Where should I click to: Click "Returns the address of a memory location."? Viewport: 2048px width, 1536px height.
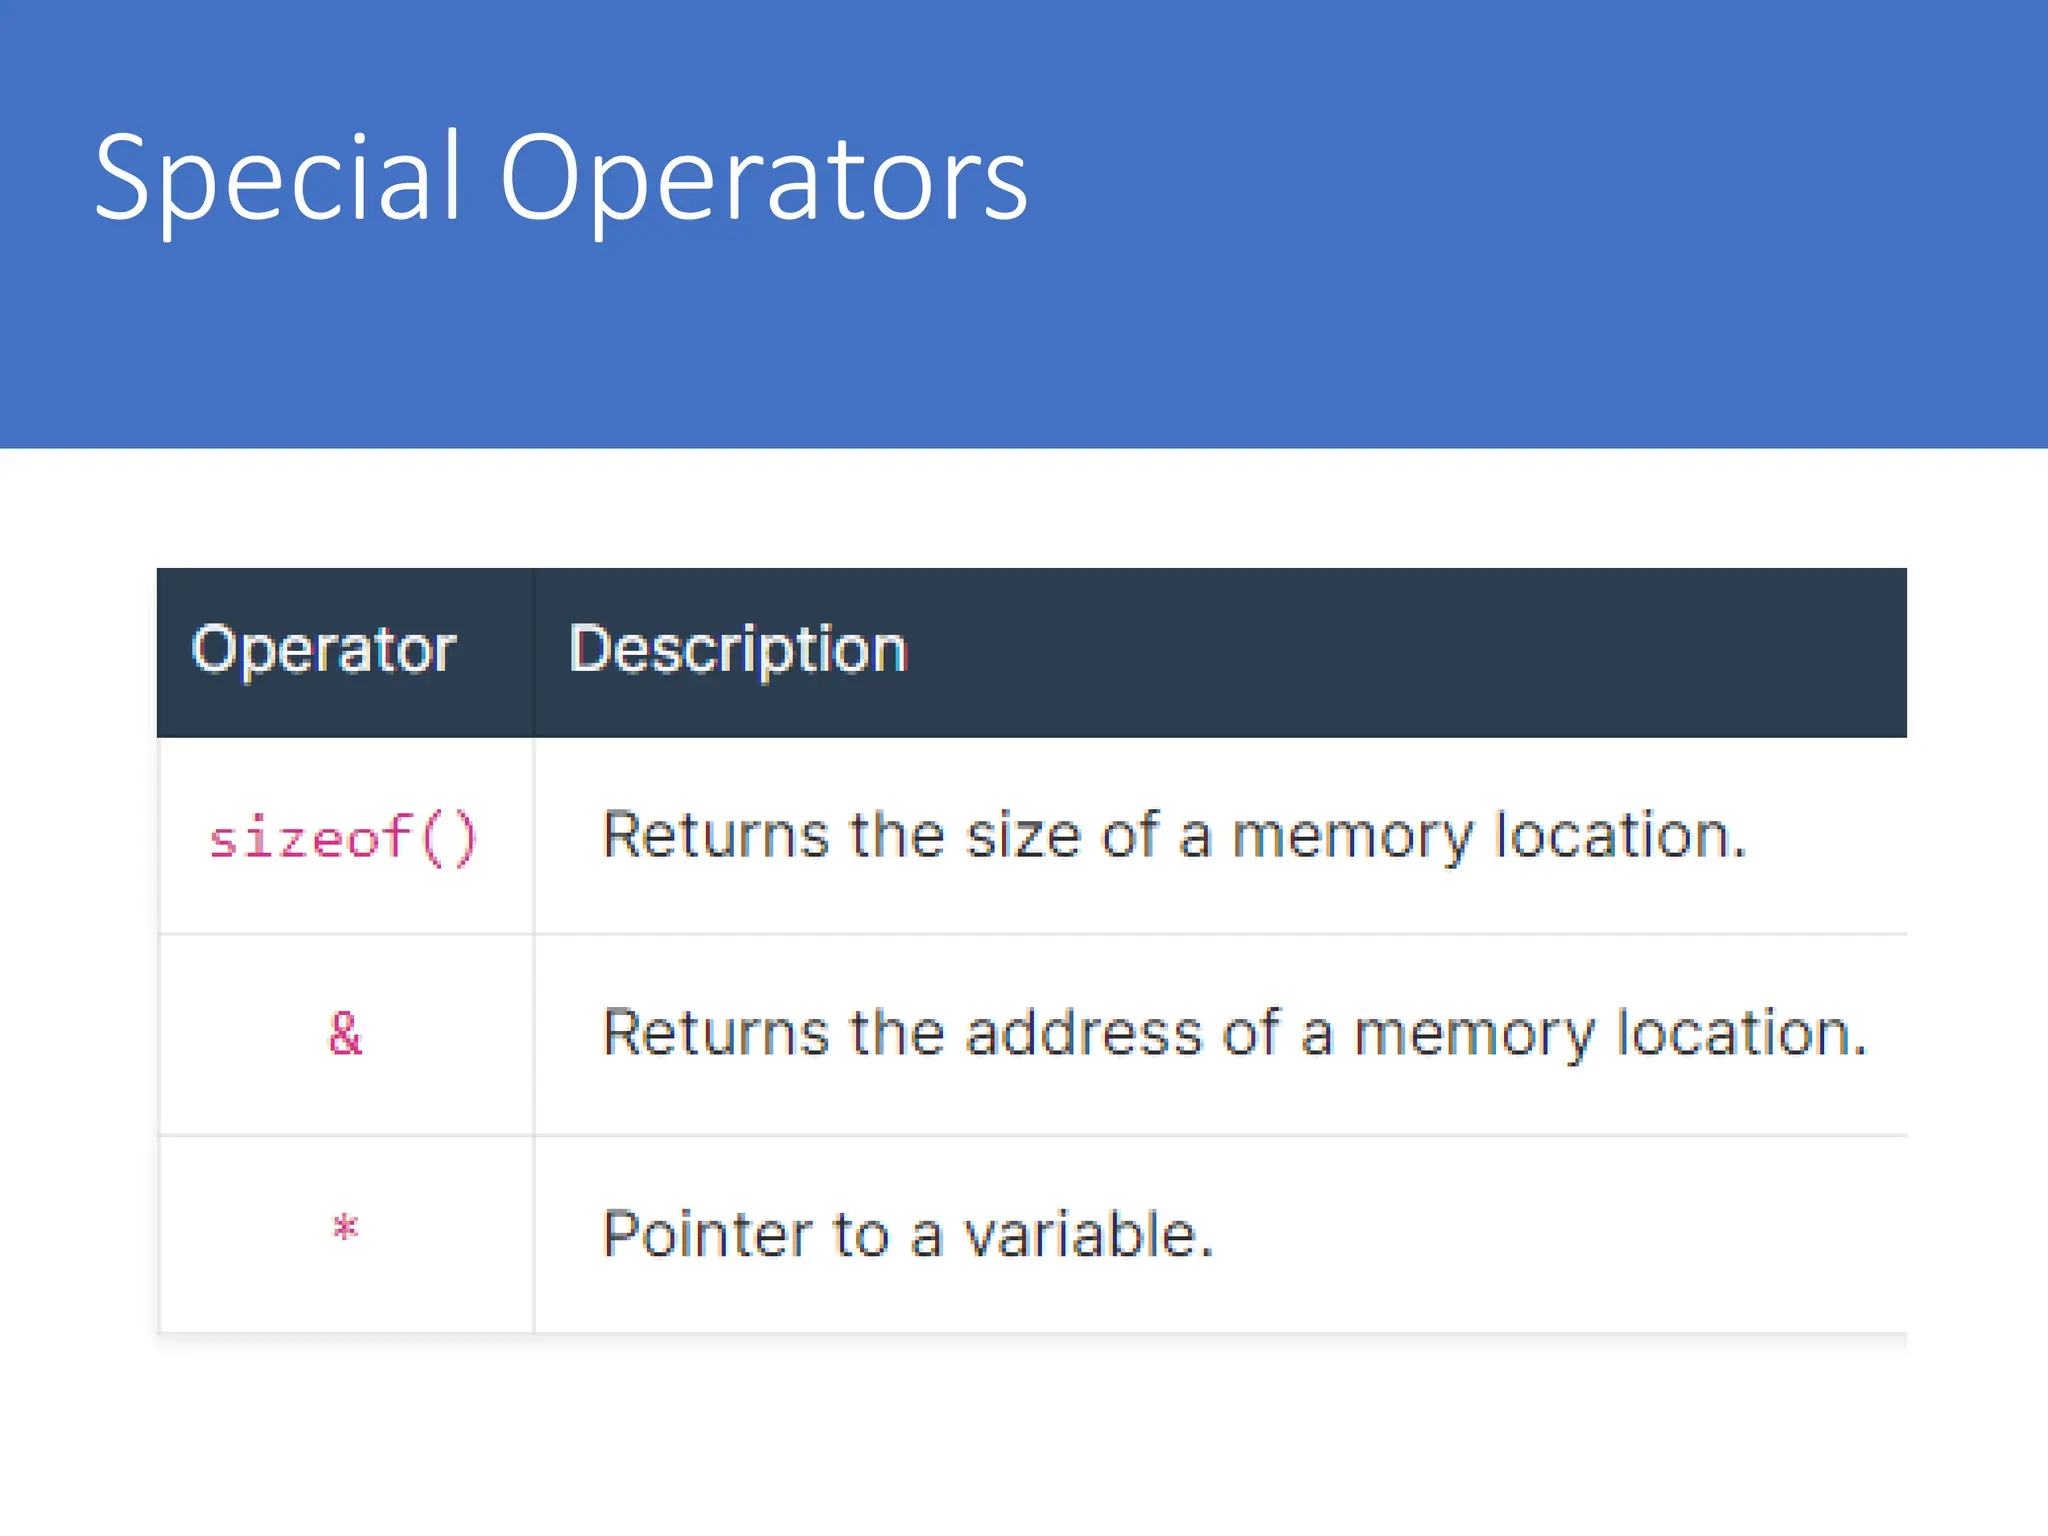[1234, 1033]
